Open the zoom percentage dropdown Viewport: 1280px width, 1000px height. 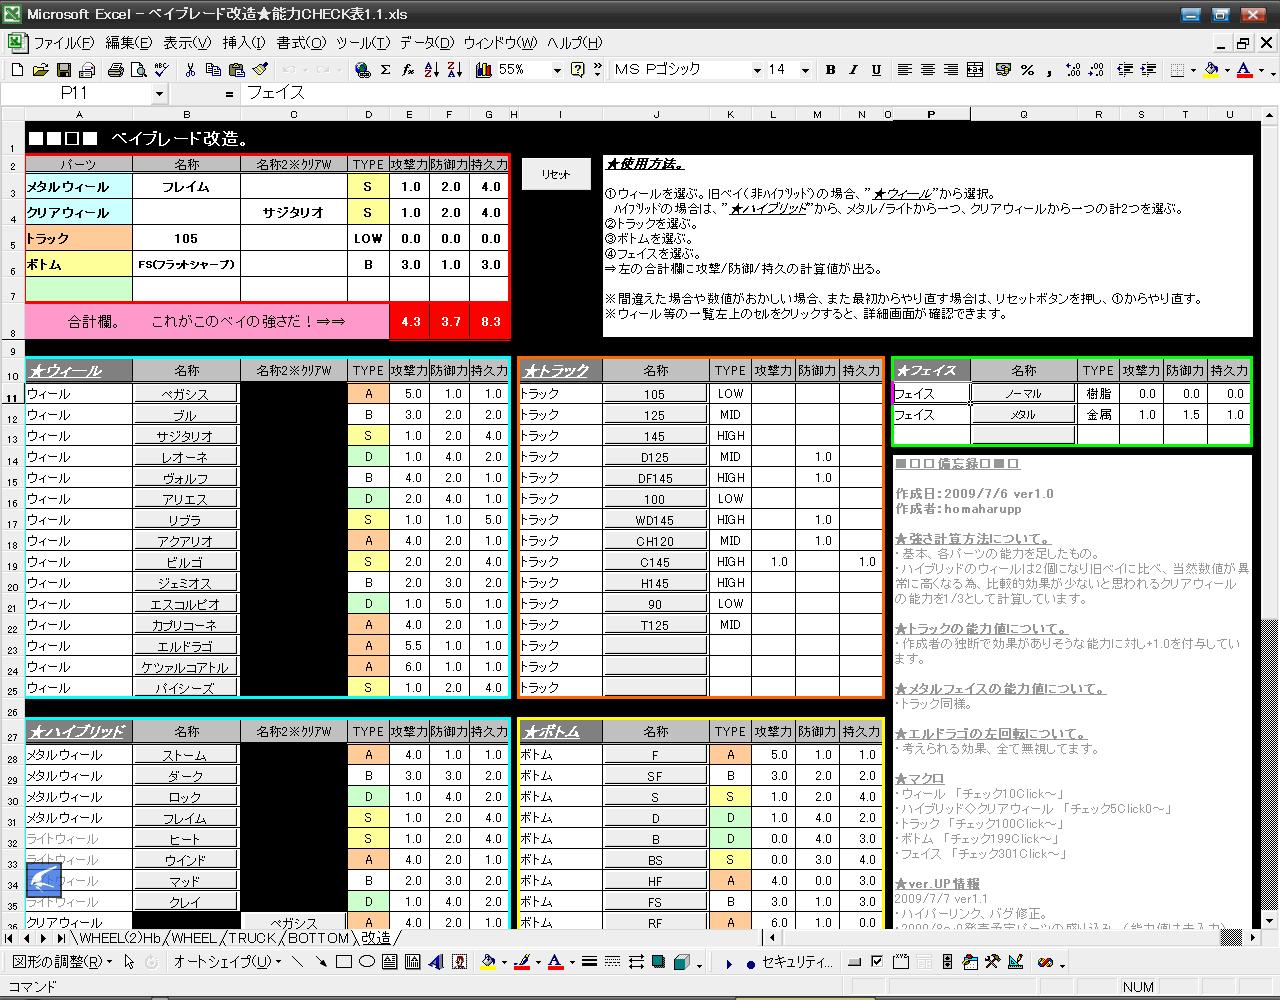point(556,70)
